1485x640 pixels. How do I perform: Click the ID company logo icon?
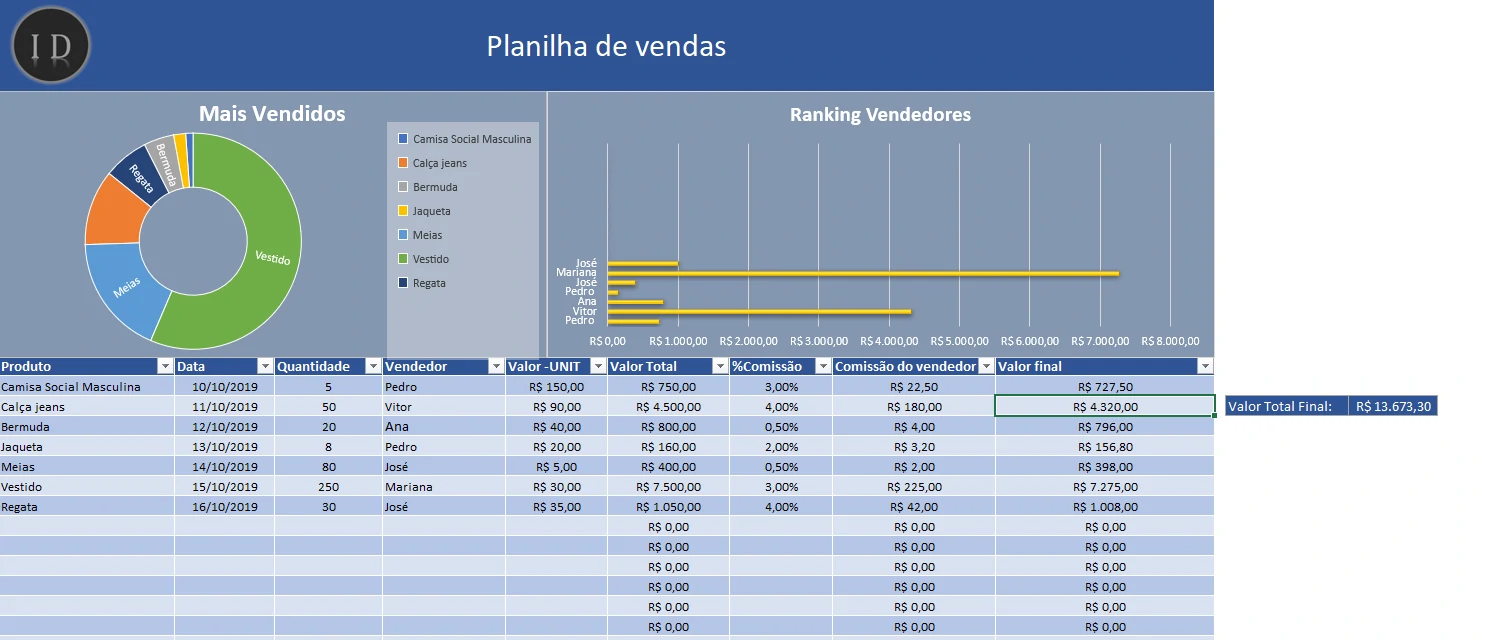[x=49, y=44]
